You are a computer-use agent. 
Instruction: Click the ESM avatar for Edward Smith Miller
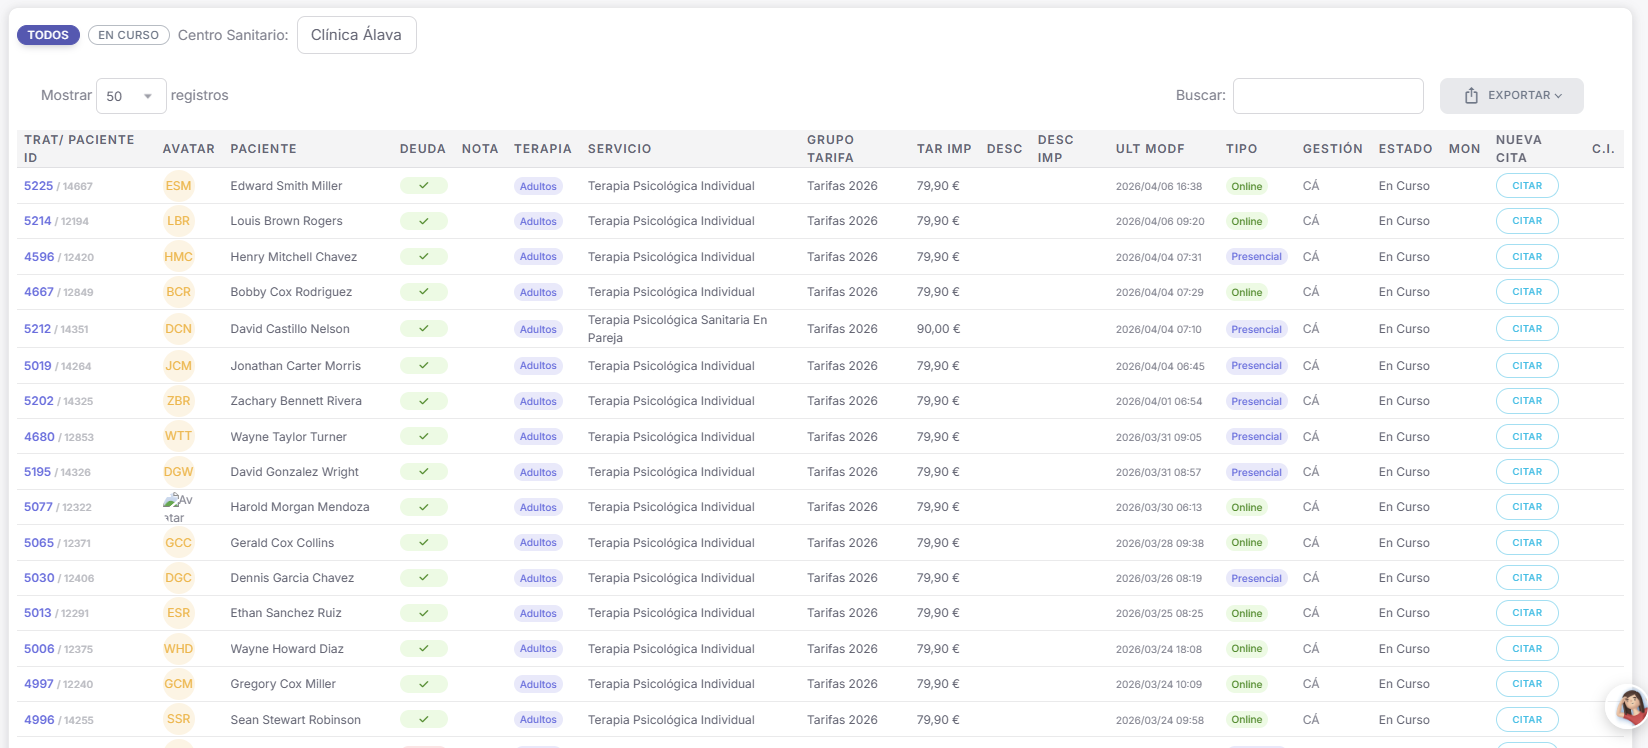178,186
